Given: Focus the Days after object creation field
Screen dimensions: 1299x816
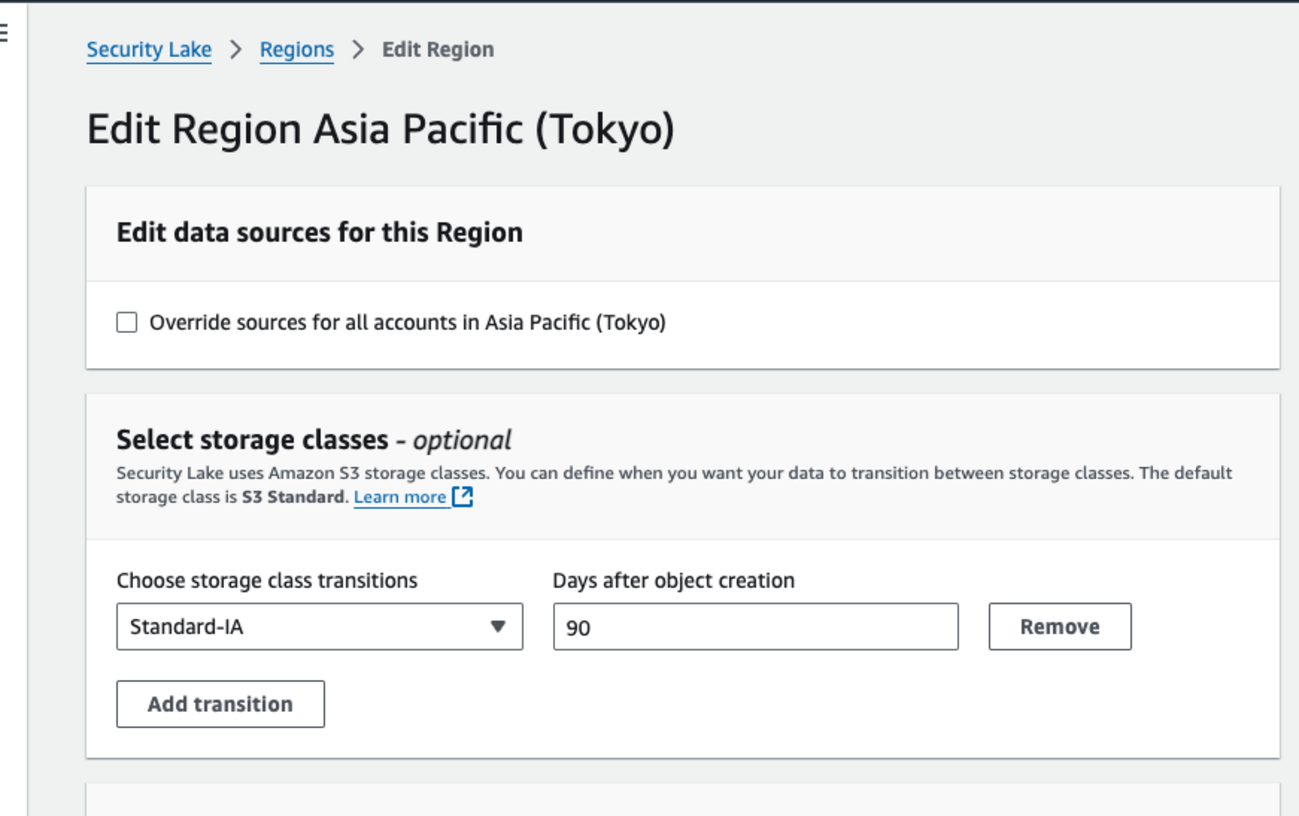Looking at the screenshot, I should (755, 627).
